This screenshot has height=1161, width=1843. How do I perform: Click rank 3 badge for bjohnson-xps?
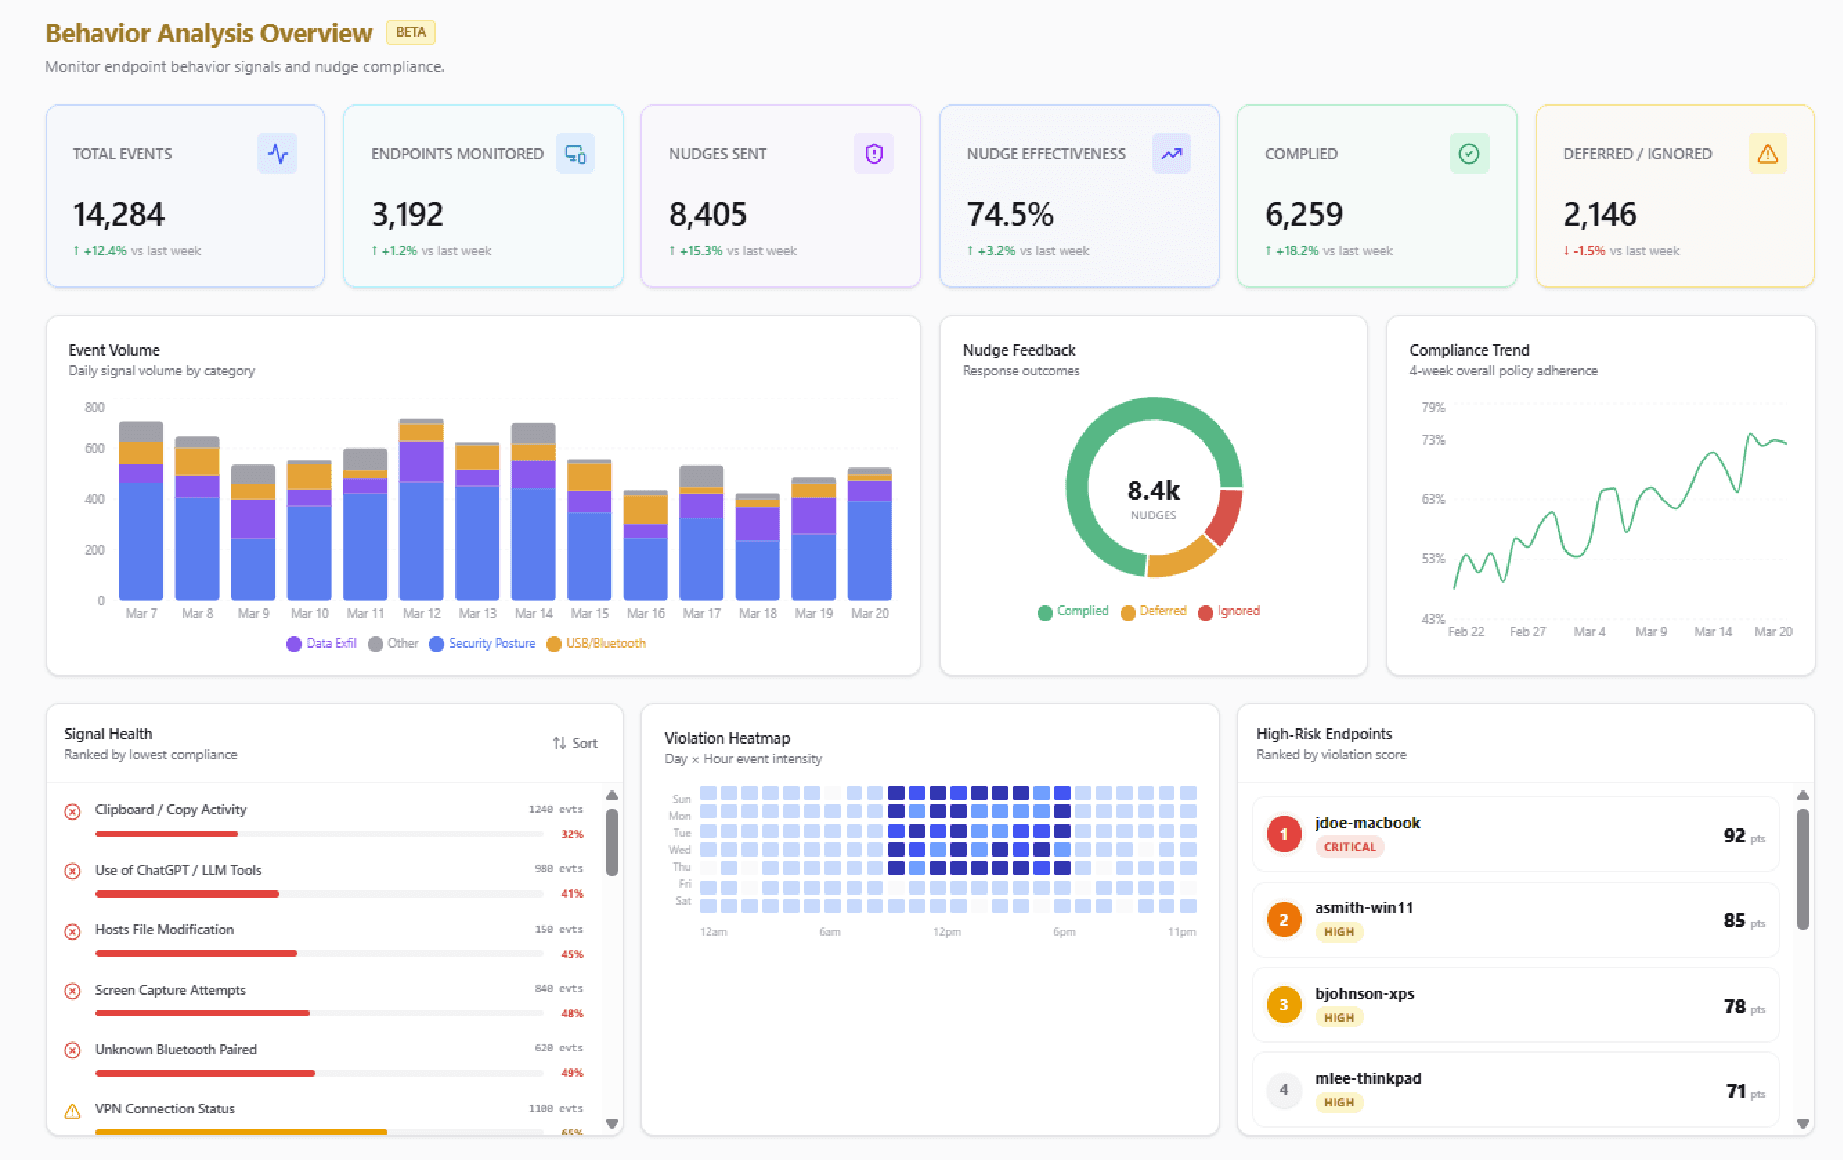(x=1284, y=1005)
